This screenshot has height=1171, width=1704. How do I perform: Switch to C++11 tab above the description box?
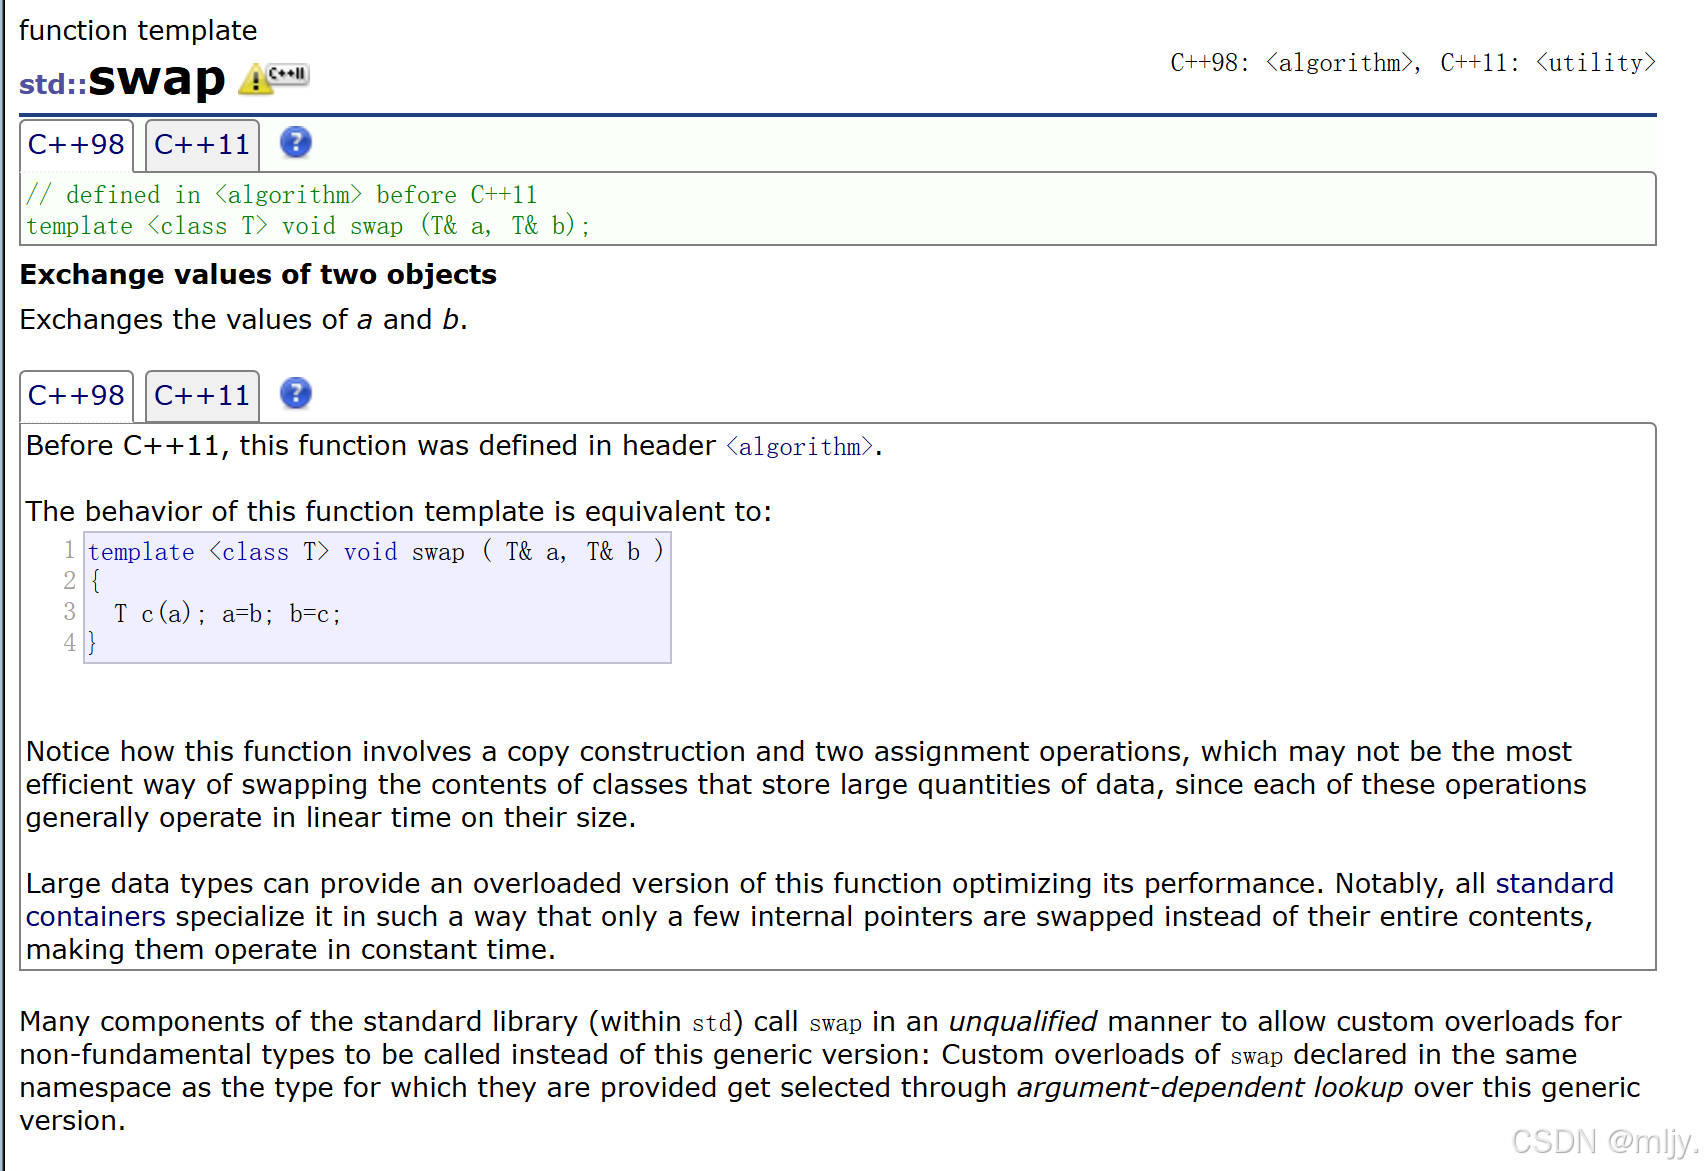(202, 396)
